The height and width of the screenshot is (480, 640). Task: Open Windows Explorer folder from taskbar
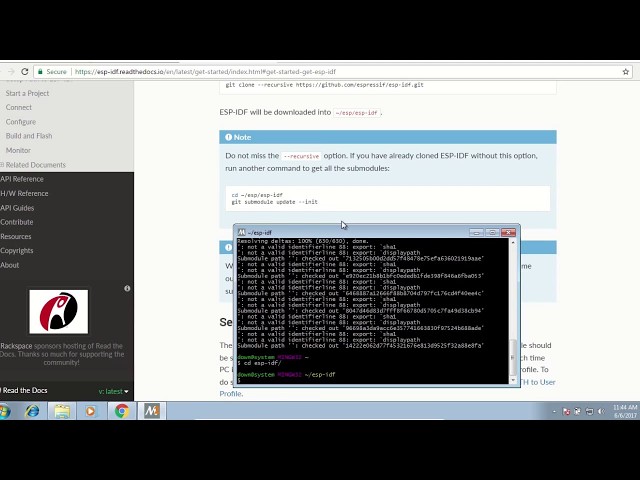[x=62, y=411]
